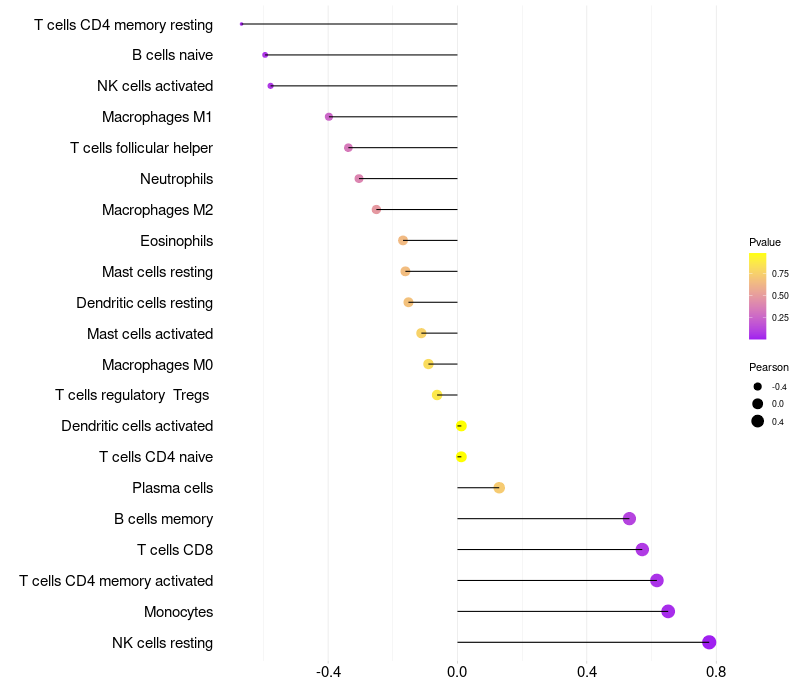The height and width of the screenshot is (700, 800).
Task: Click the -0.4 x-axis tick label
Action: [328, 671]
